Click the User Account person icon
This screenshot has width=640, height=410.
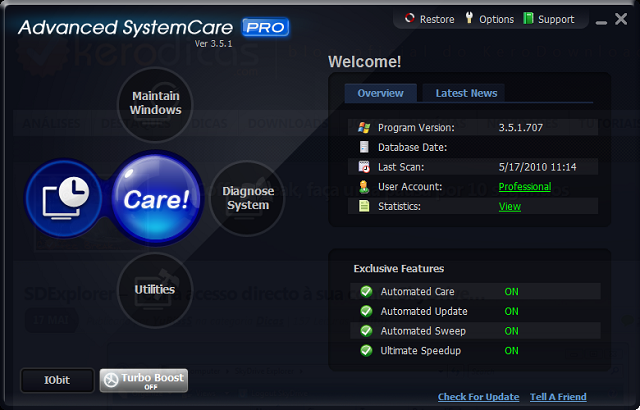click(364, 187)
